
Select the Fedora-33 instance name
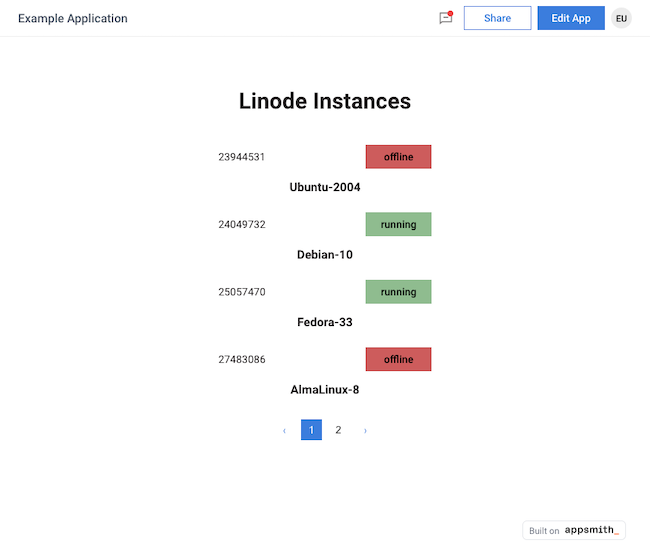coord(325,322)
